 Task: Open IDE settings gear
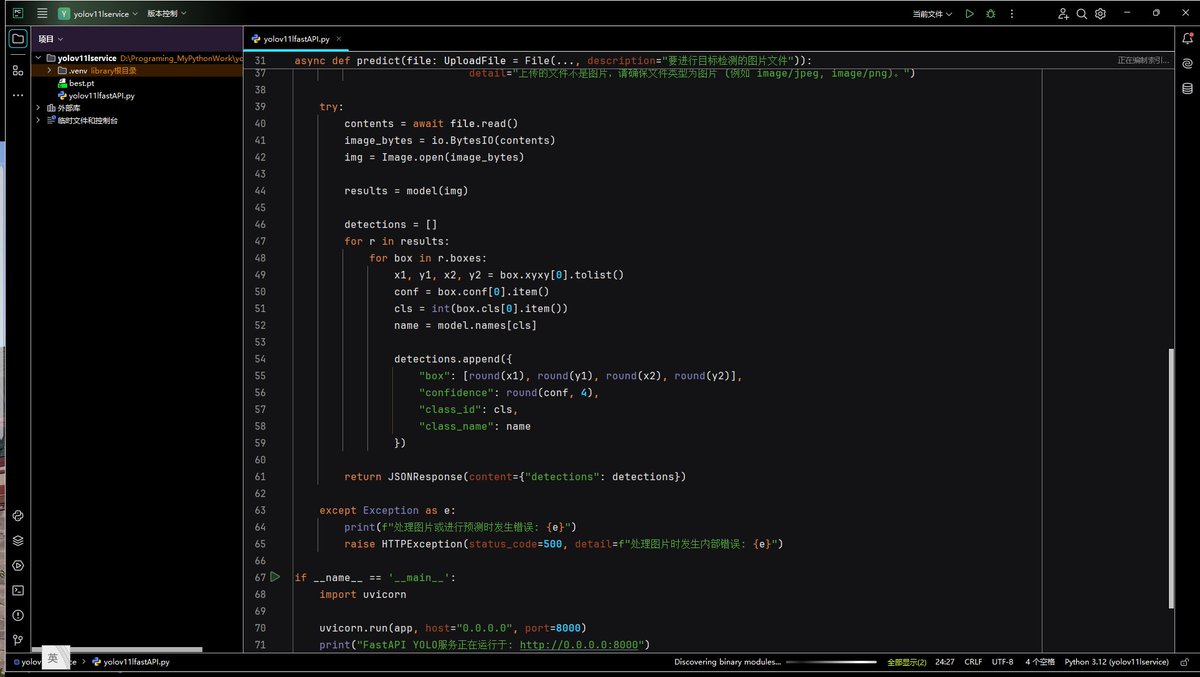click(x=1100, y=14)
